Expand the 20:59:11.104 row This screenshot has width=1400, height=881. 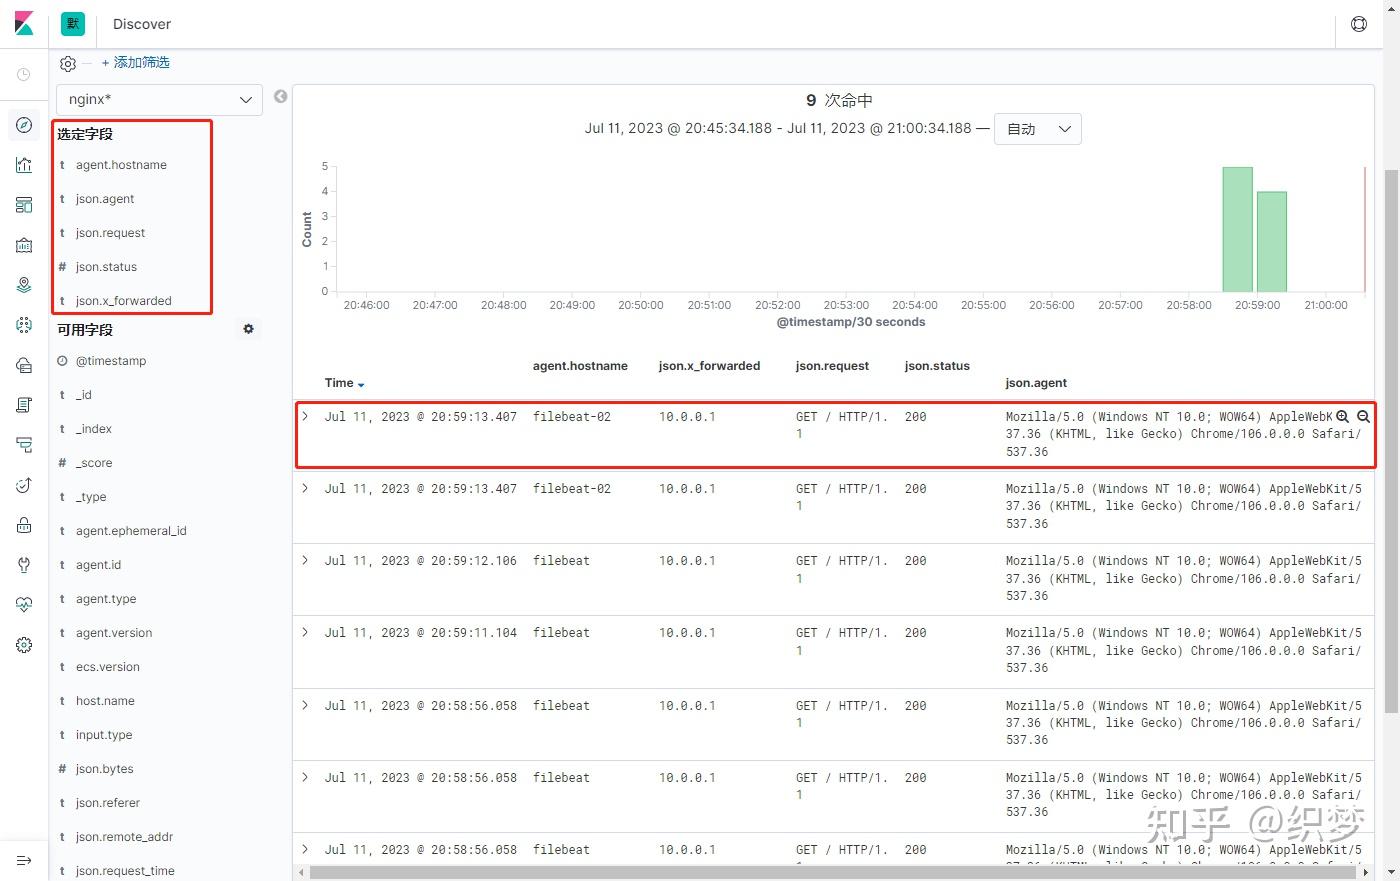(x=306, y=632)
